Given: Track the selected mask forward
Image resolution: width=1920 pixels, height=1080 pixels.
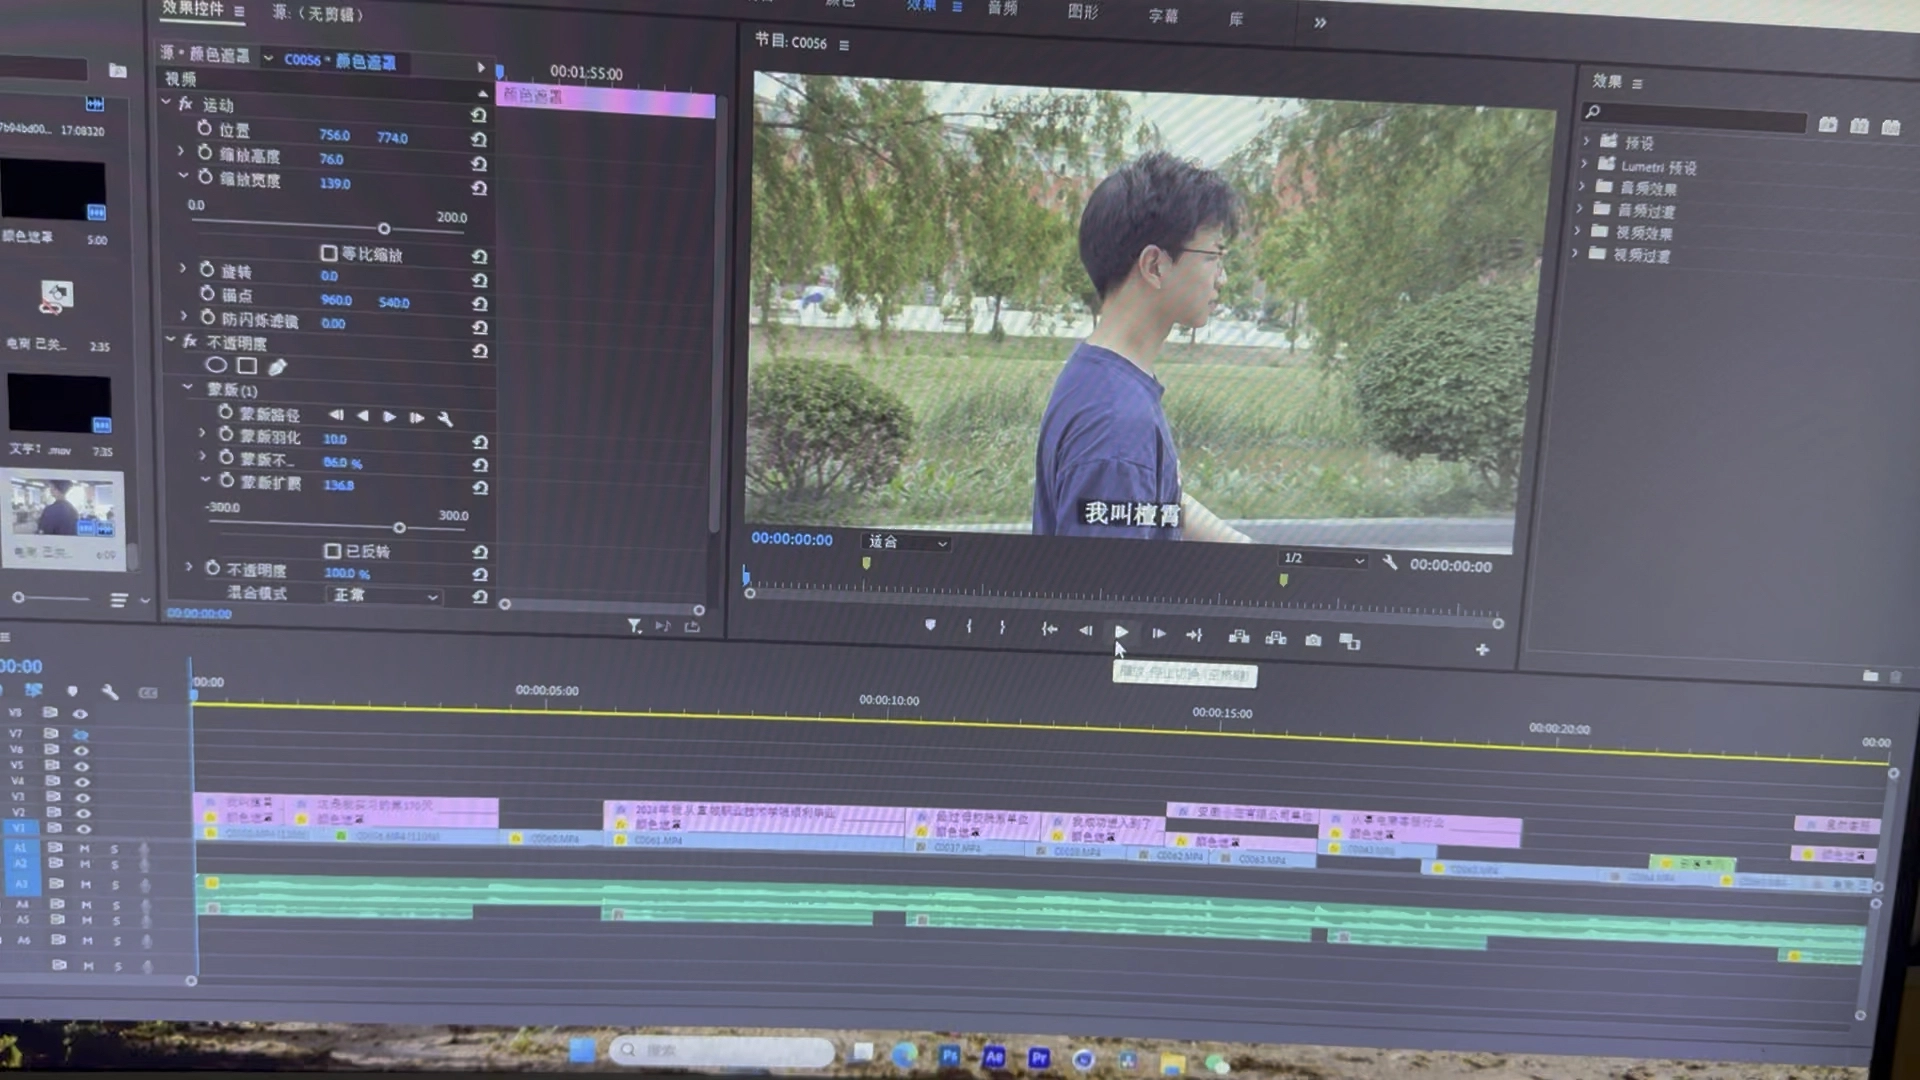Looking at the screenshot, I should click(389, 416).
